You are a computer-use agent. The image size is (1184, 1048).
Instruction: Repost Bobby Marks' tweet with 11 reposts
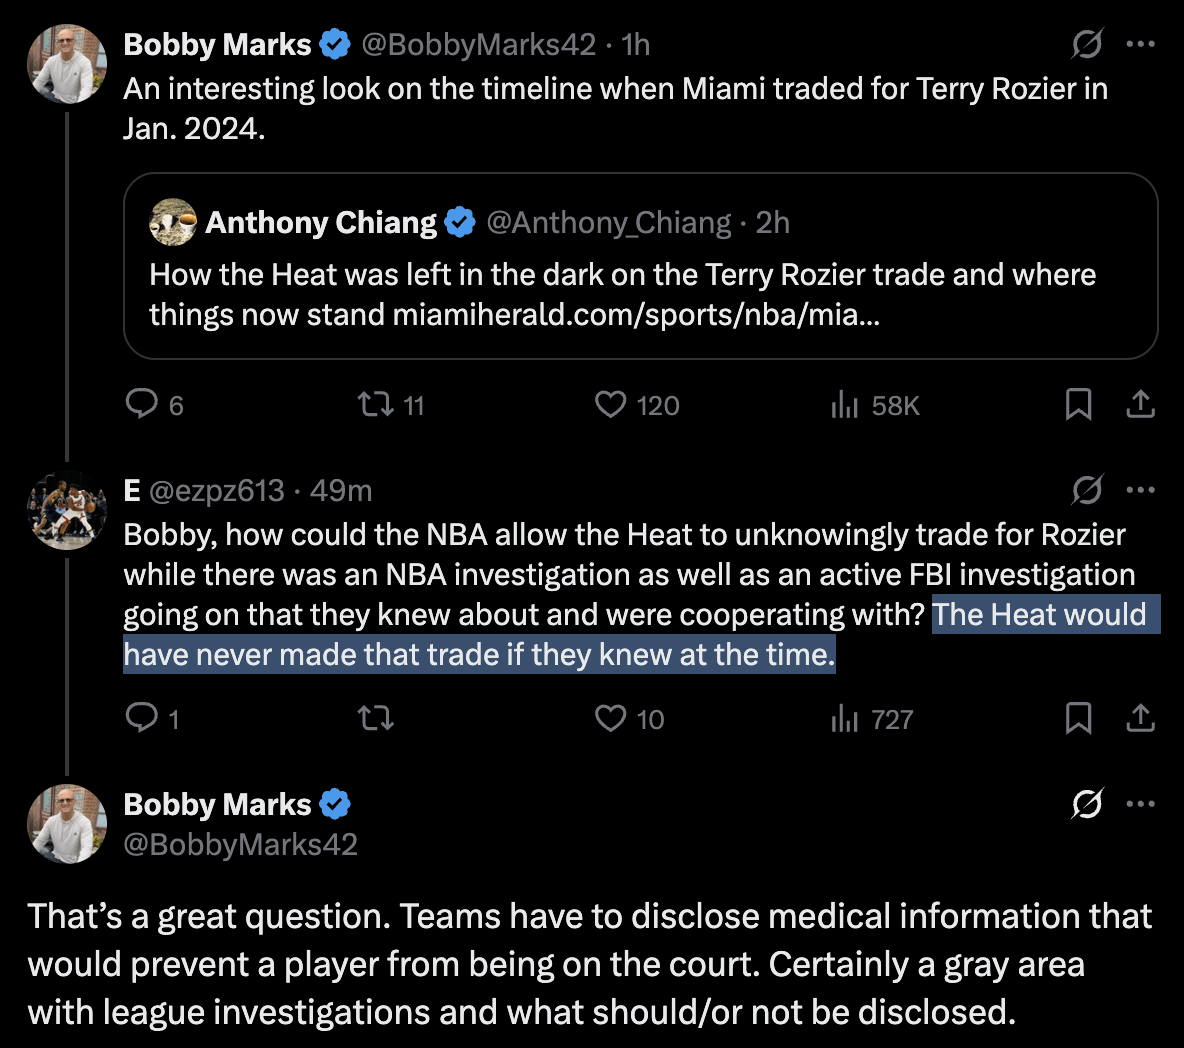pyautogui.click(x=376, y=404)
